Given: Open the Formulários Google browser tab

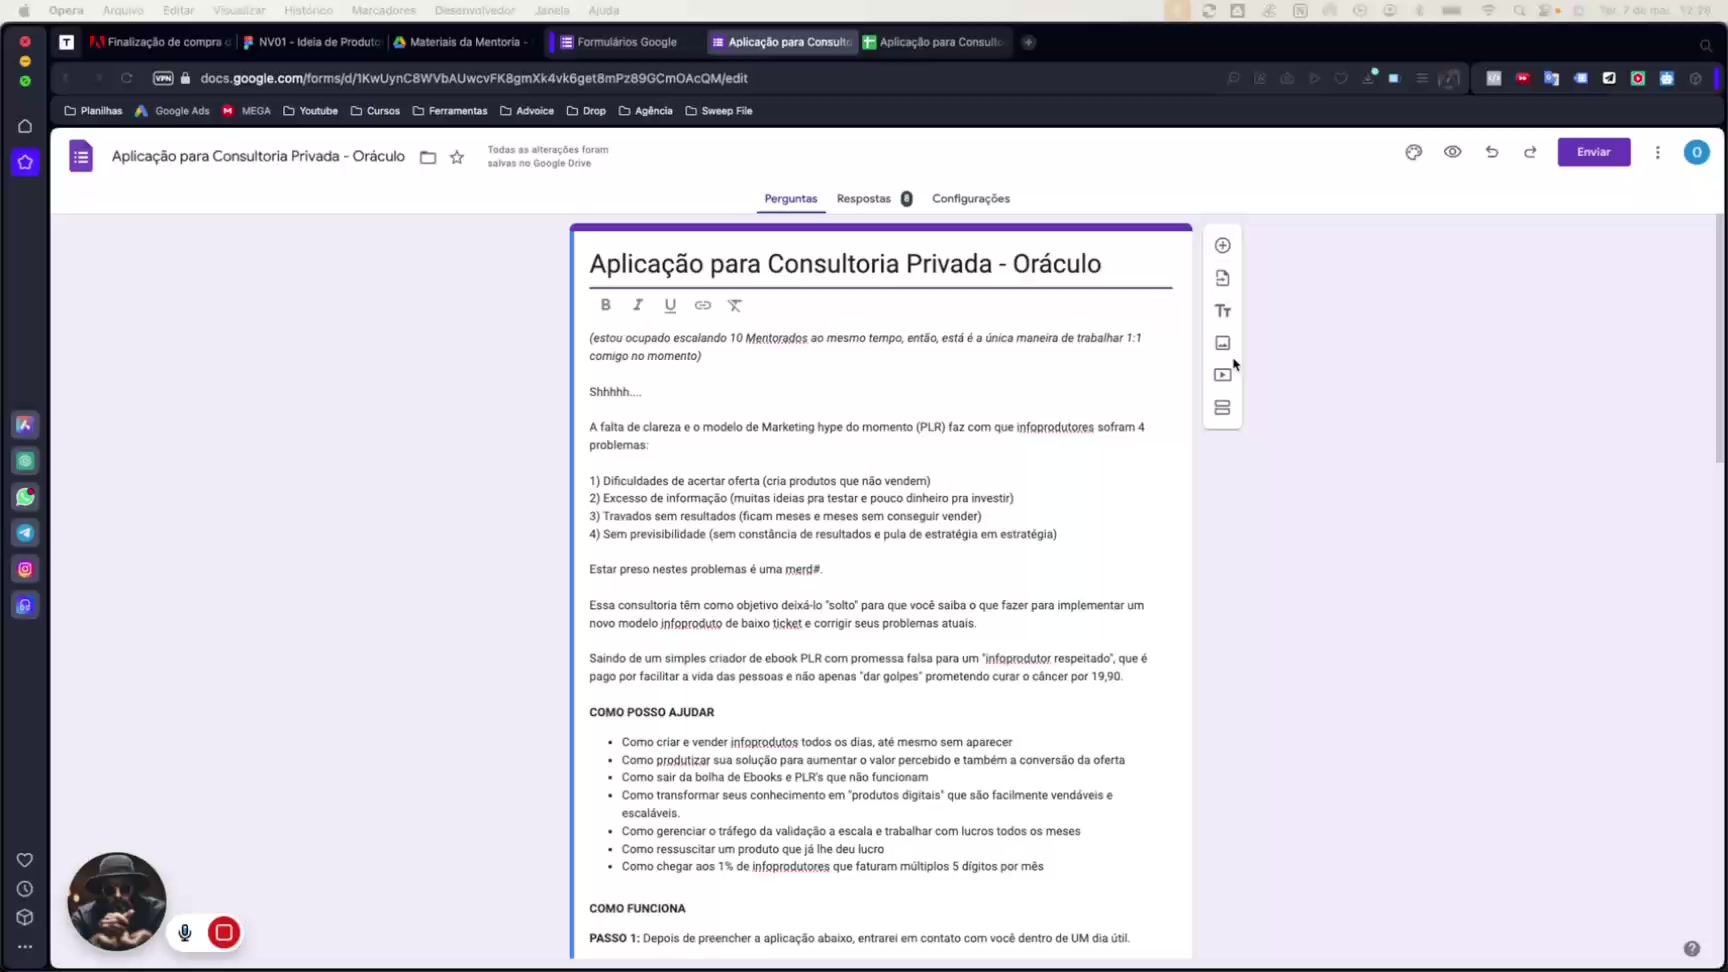Looking at the screenshot, I should pyautogui.click(x=625, y=42).
